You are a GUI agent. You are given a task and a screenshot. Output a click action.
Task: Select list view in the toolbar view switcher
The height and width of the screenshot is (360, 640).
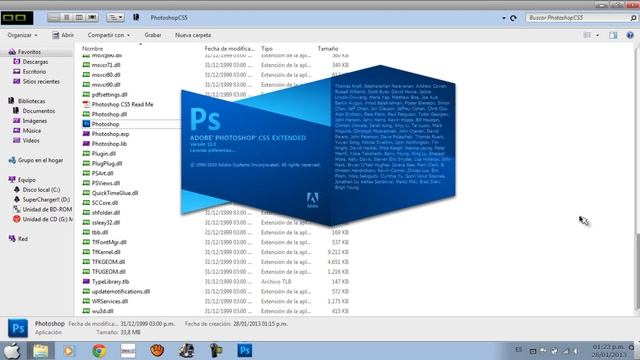[67, 18]
